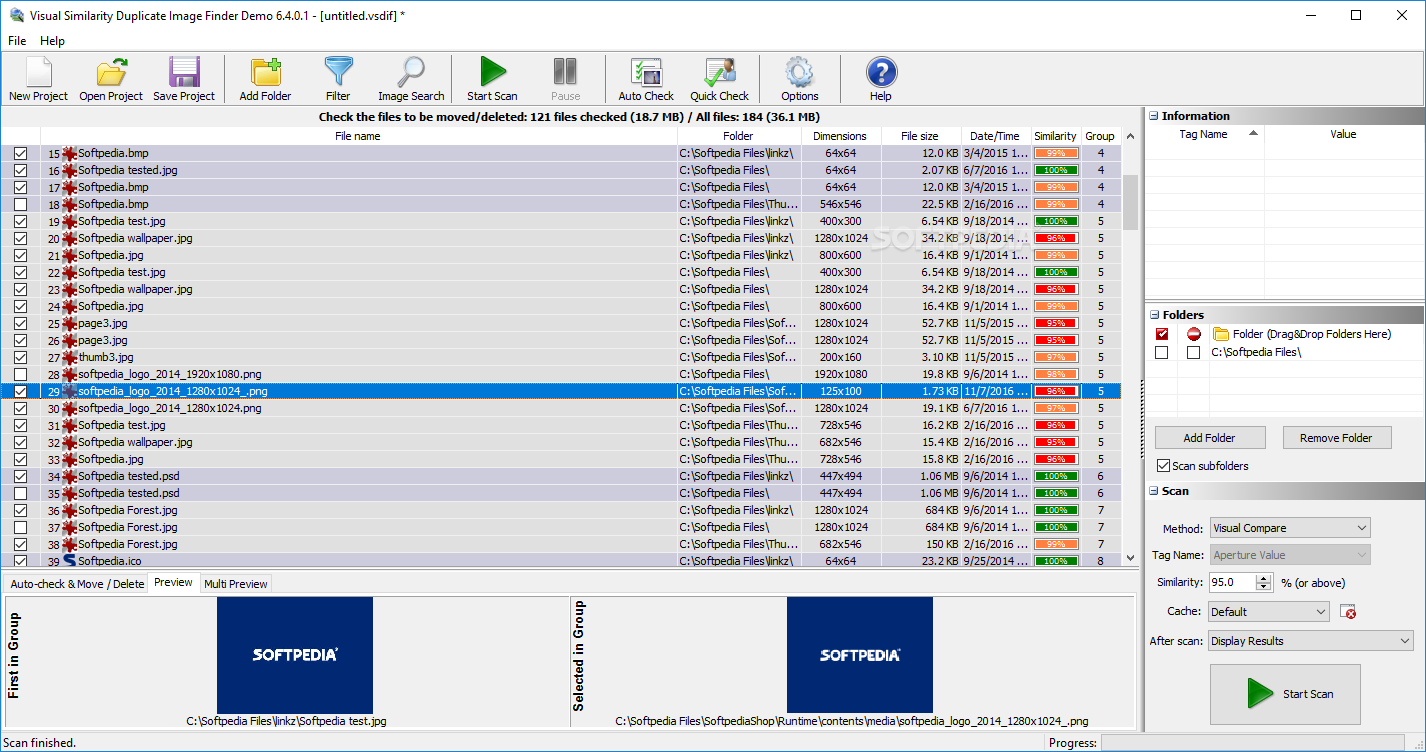Viewport: 1426px width, 752px height.
Task: Open the Cache dropdown set to Default
Action: coord(1269,612)
